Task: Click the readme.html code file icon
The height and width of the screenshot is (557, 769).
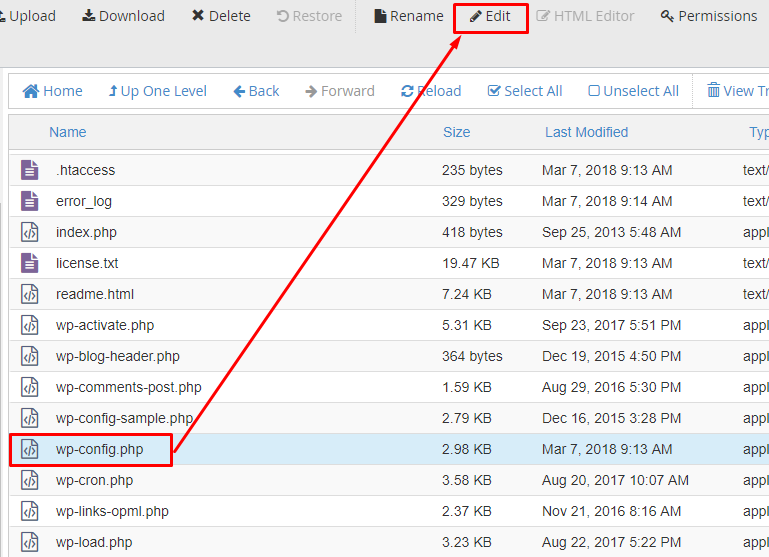Action: (29, 294)
